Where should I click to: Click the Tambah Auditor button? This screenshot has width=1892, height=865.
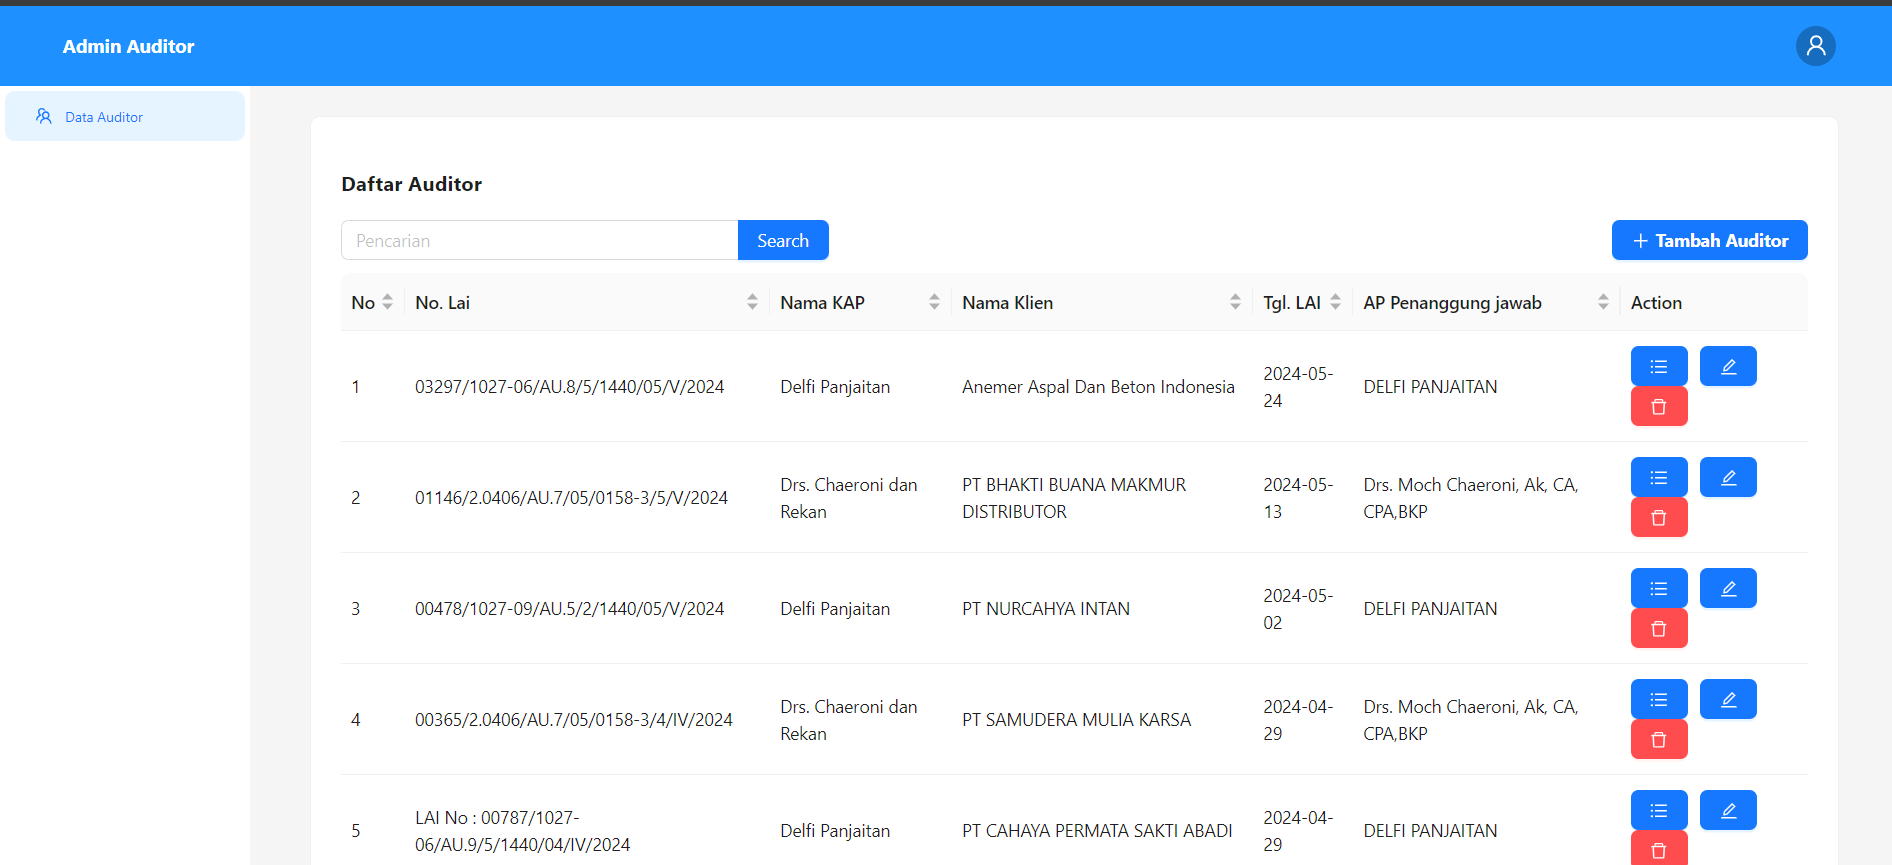1709,240
